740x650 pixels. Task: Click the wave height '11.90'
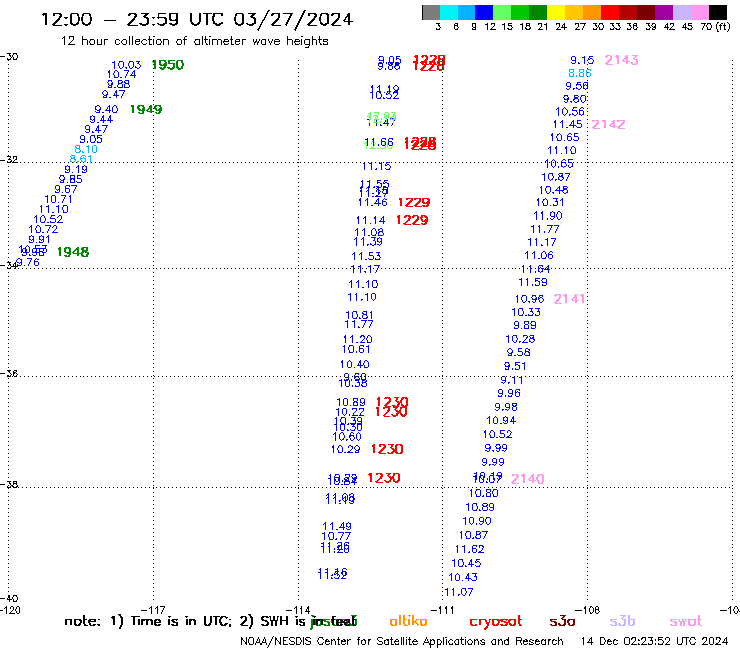click(548, 215)
